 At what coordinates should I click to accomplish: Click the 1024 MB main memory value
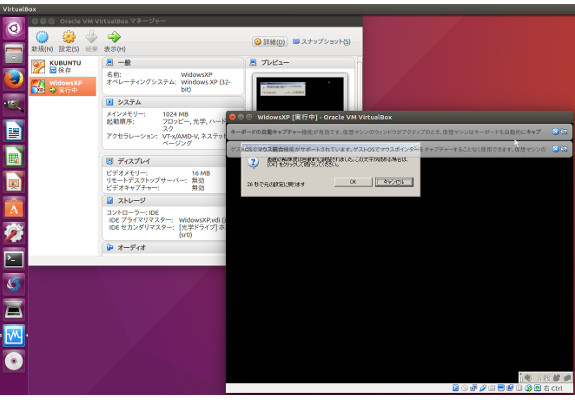click(x=176, y=114)
